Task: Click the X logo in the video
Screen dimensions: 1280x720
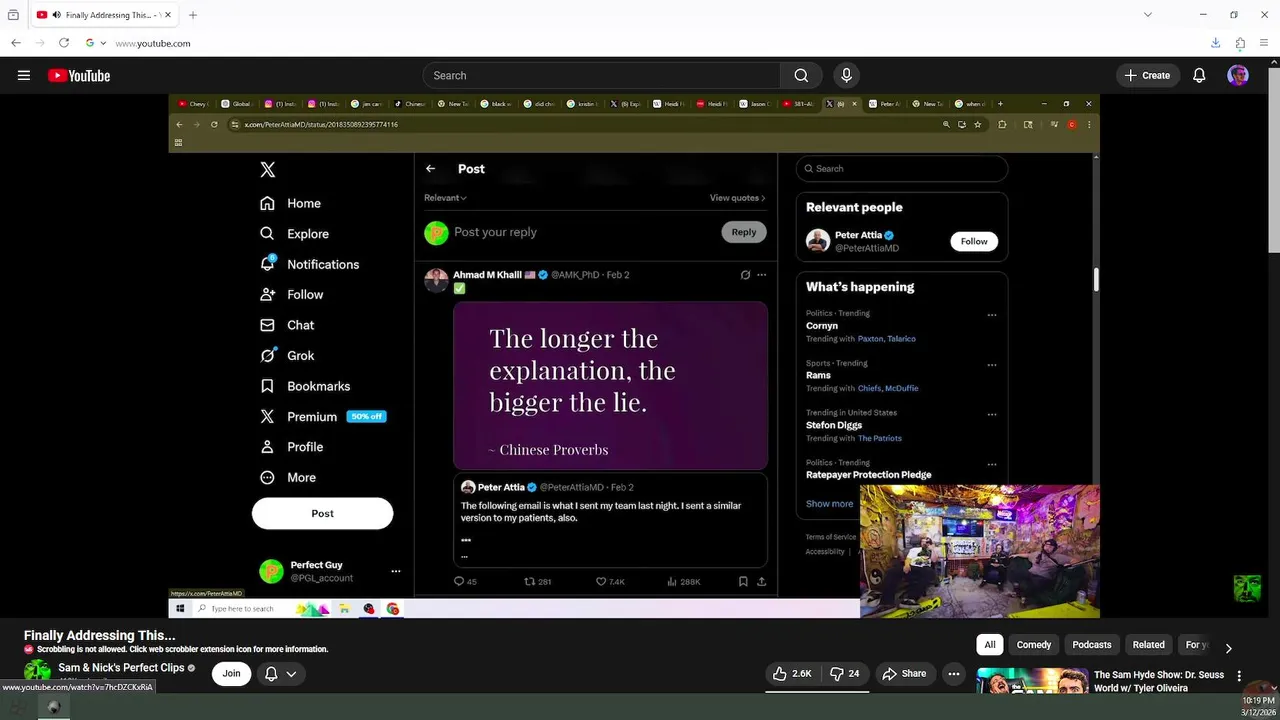Action: 268,170
